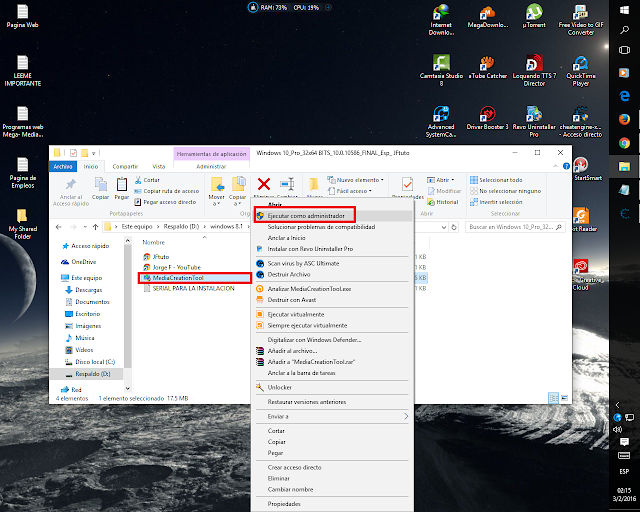This screenshot has width=640, height=512.
Task: Open My Shared Folder desktop icon
Action: pos(22,224)
